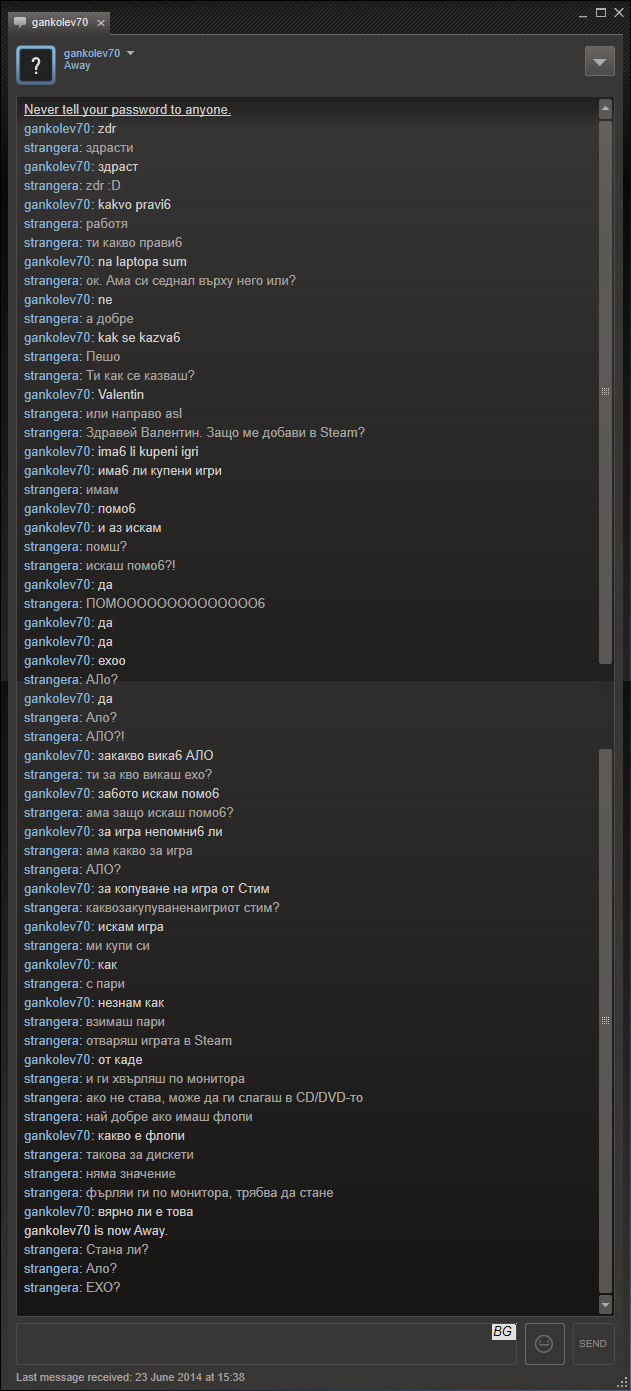This screenshot has width=631, height=1391.
Task: Minimize the chat window
Action: (584, 13)
